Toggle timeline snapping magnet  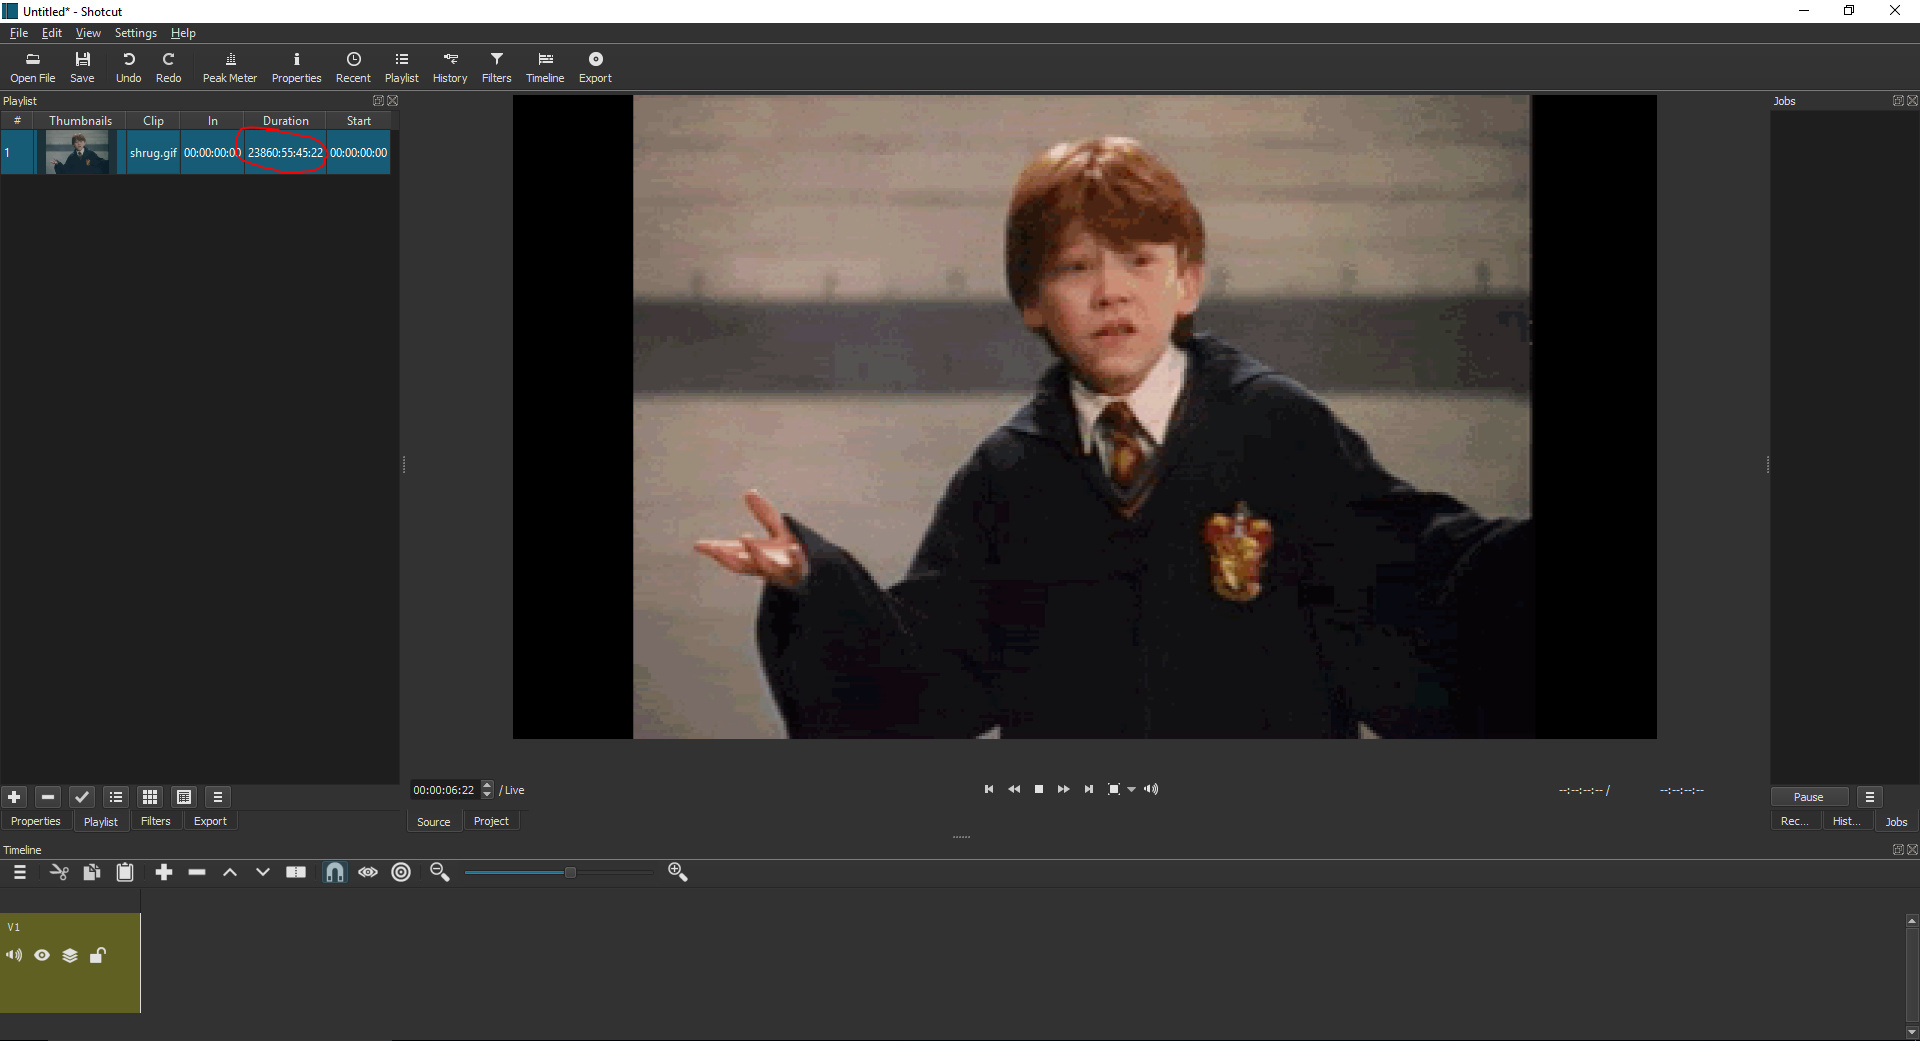(335, 872)
